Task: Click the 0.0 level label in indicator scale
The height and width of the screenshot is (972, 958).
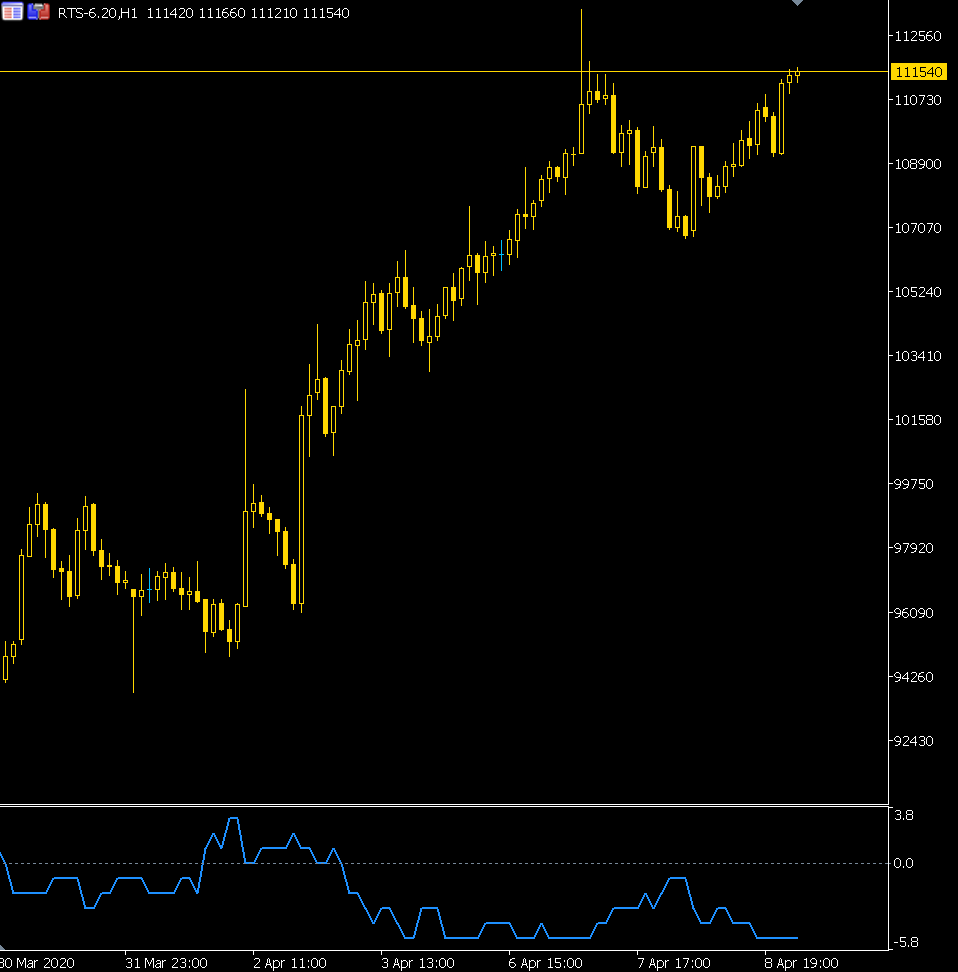Action: (905, 863)
